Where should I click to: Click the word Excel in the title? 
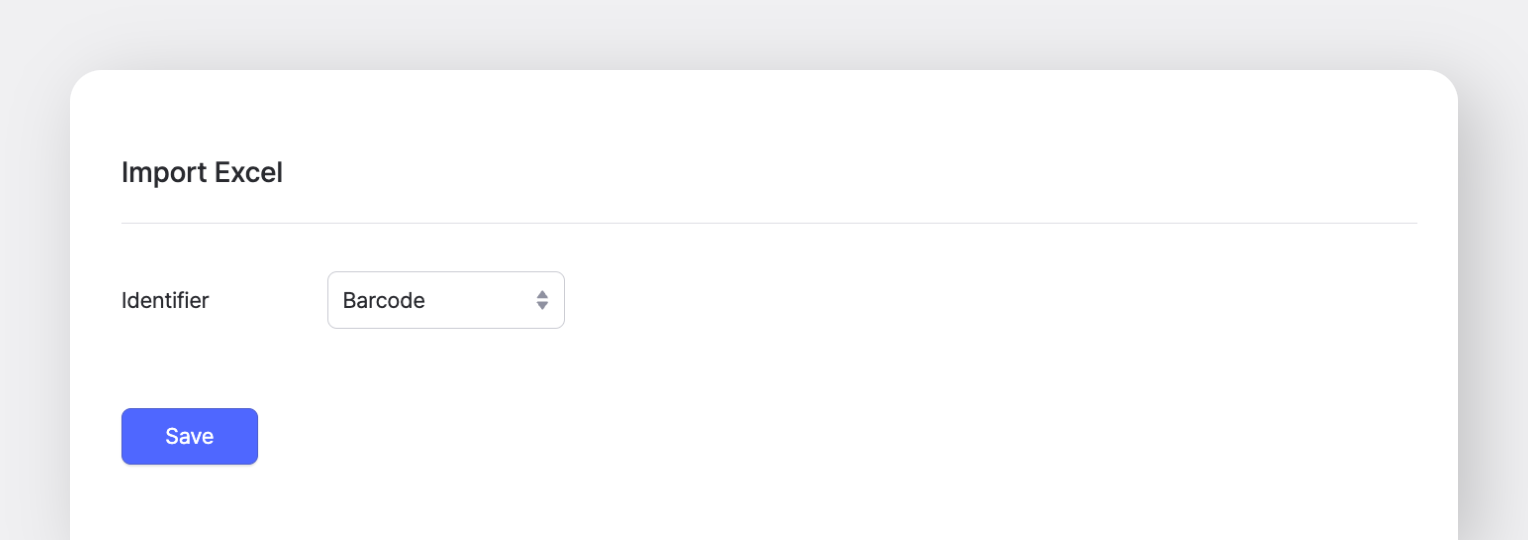click(249, 173)
